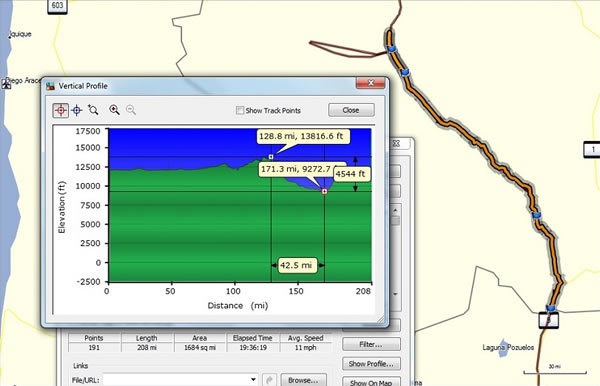Select the red crosshair measure tool
Screen dimensions: 600x386
[x=60, y=110]
